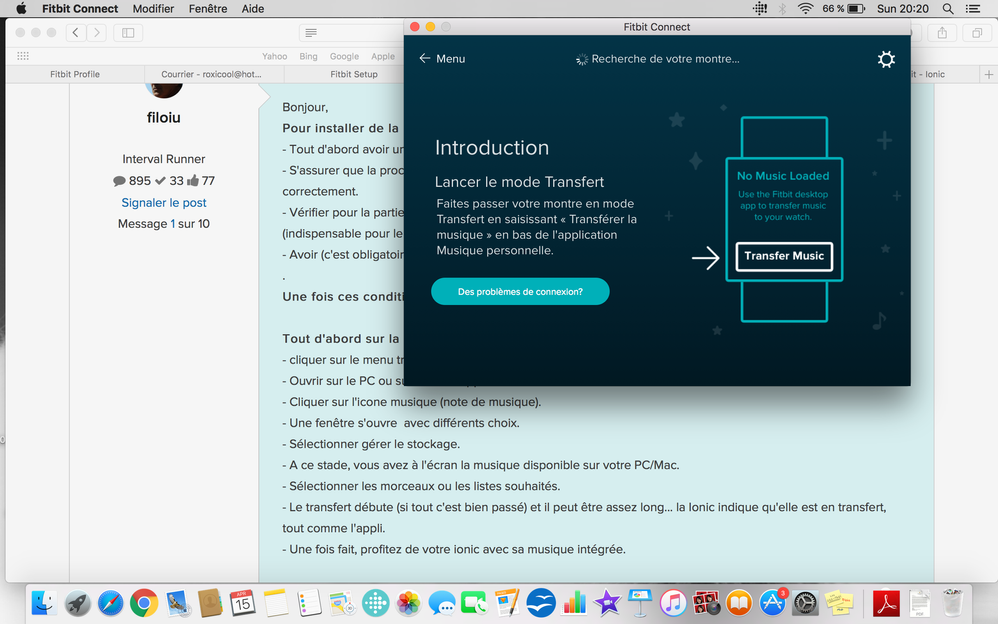The width and height of the screenshot is (998, 624).
Task: Open Numbers from the Dock
Action: (574, 602)
